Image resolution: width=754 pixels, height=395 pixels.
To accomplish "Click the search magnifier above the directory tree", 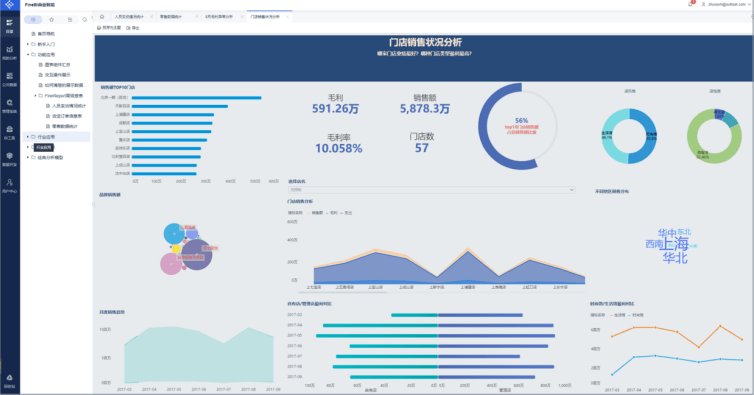I will (x=85, y=20).
